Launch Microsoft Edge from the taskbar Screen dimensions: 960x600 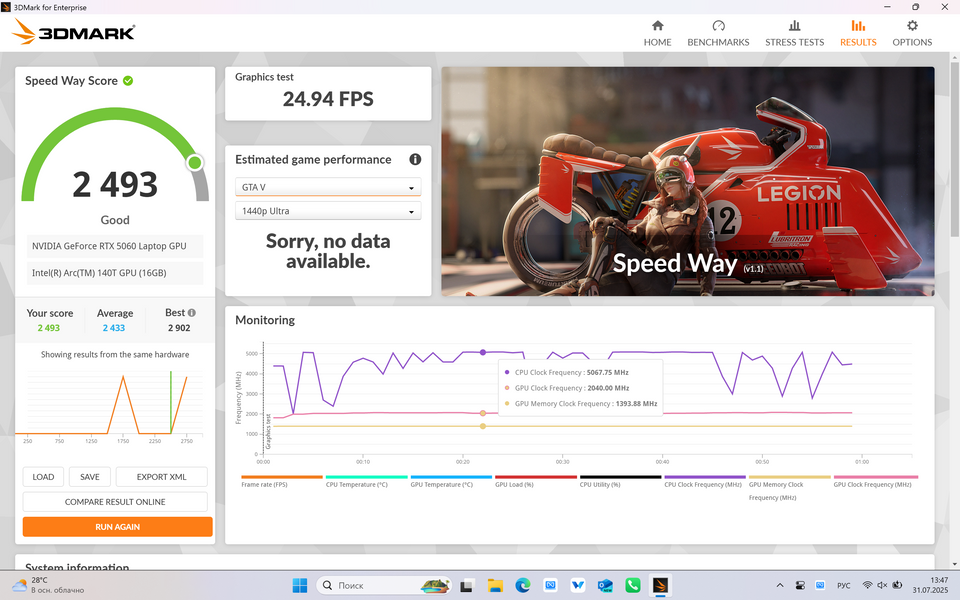[x=522, y=585]
